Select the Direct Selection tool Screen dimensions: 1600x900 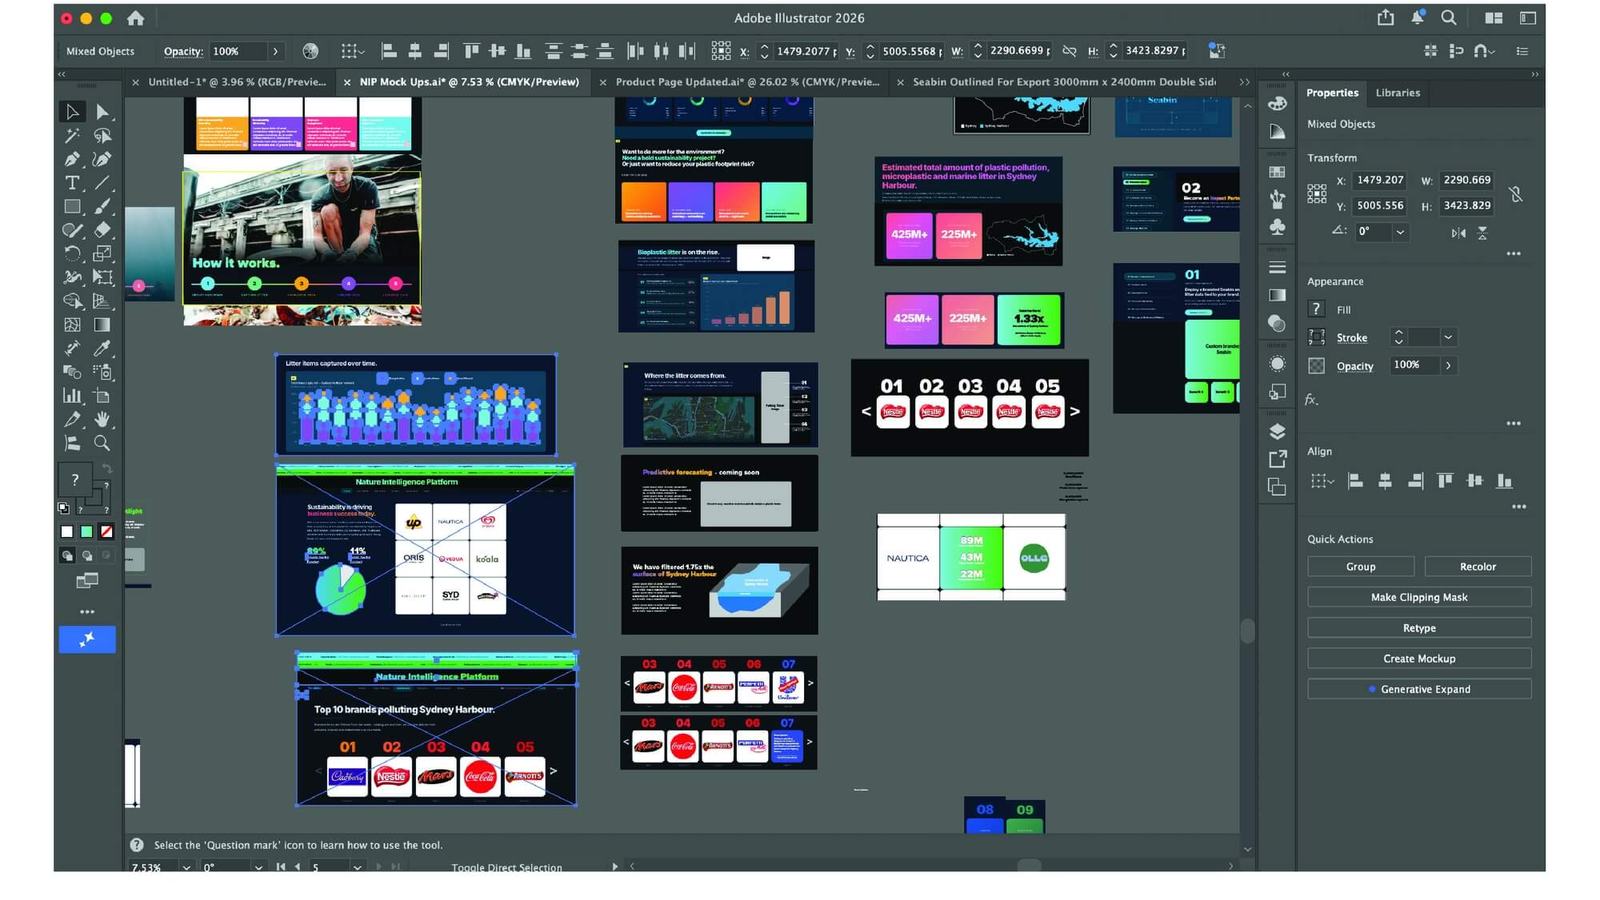coord(102,112)
